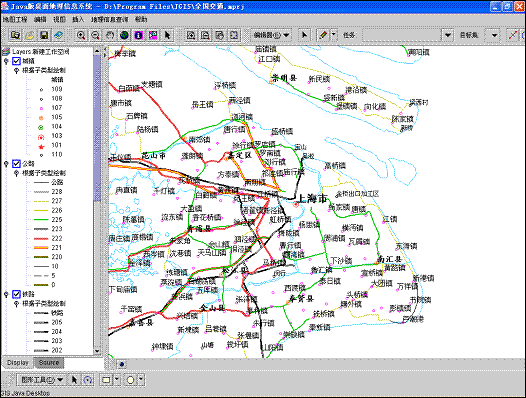This screenshot has width=526, height=398.
Task: Click the layer panel scroll up arrow
Action: 97,51
